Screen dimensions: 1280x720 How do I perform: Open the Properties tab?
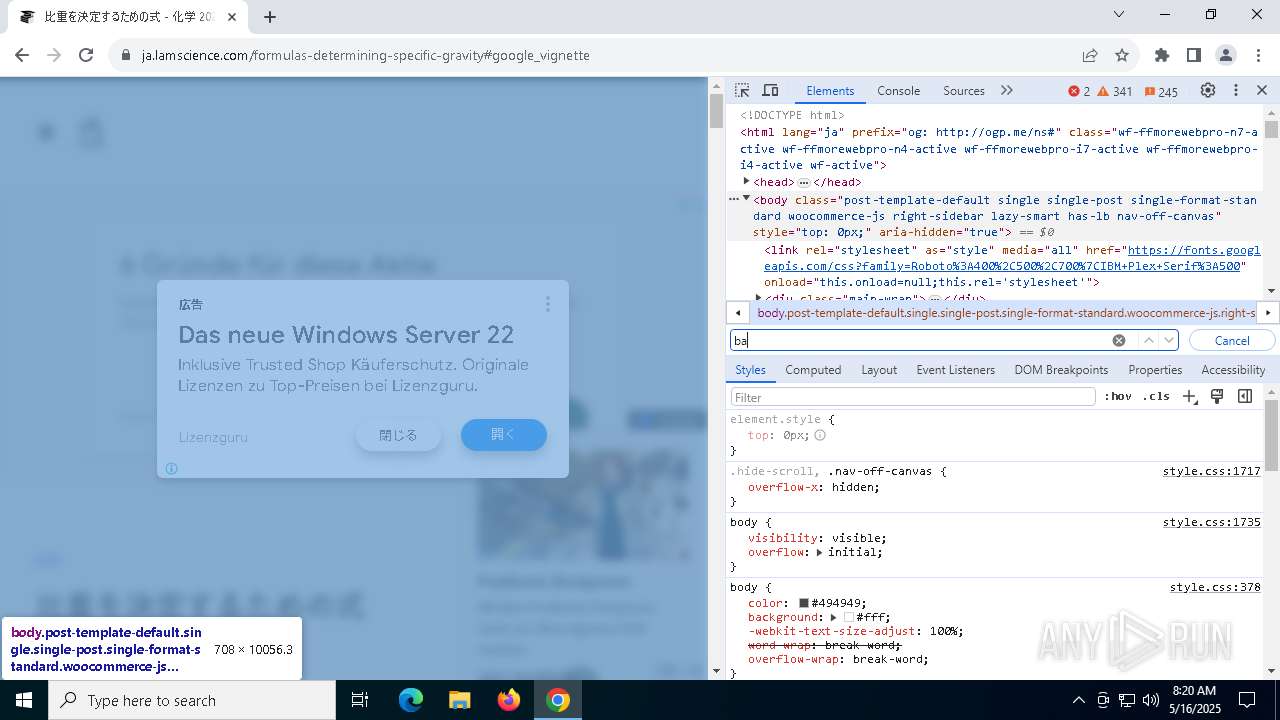[1155, 369]
